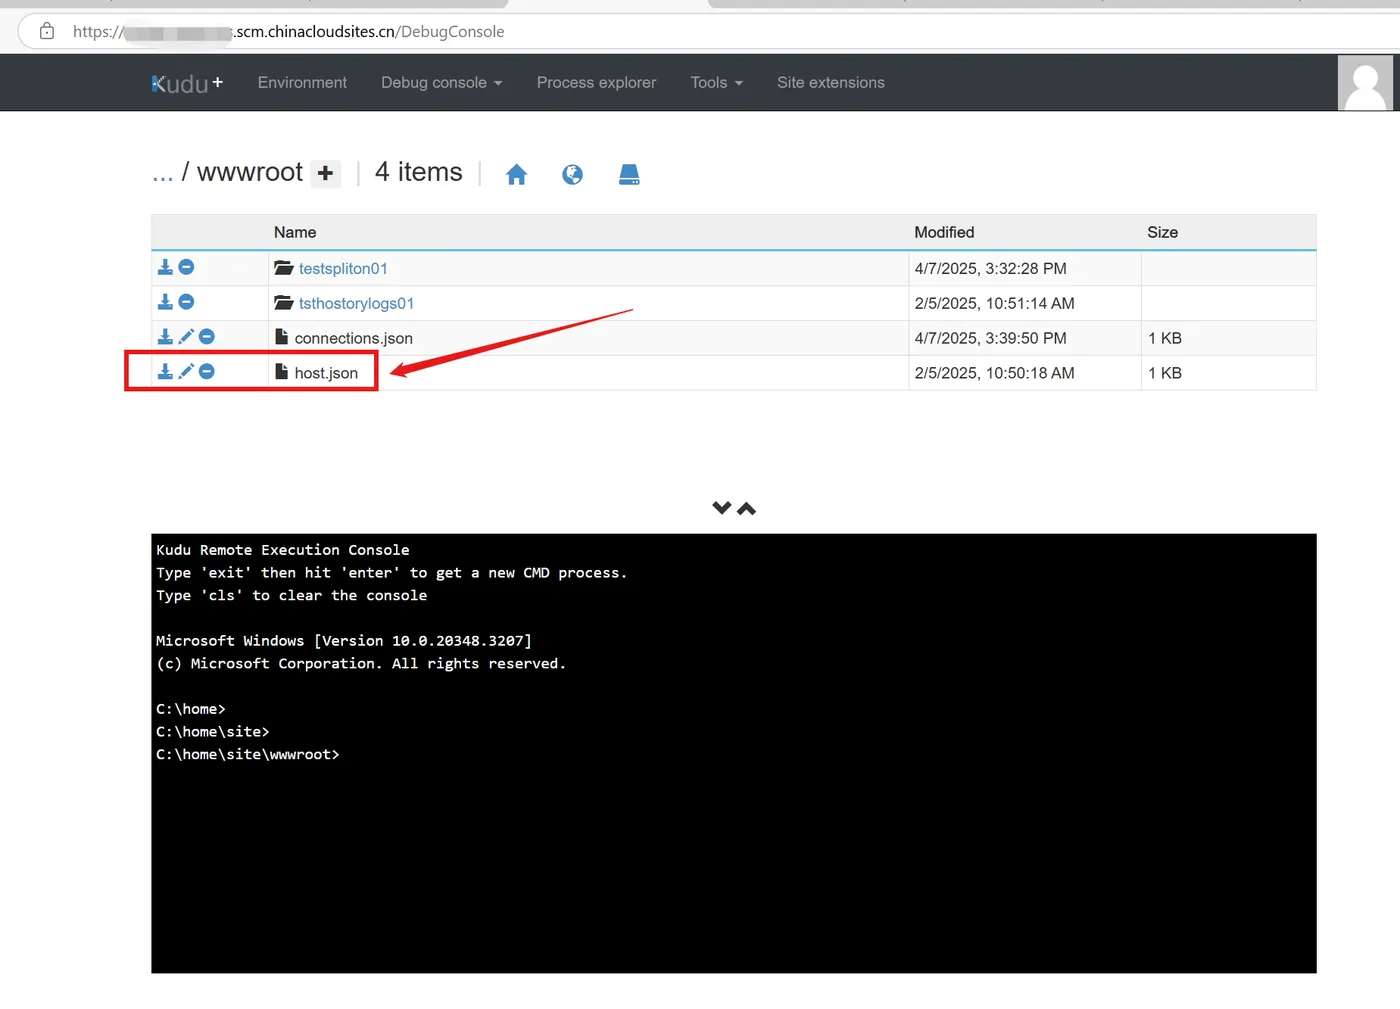Image resolution: width=1400 pixels, height=1009 pixels.
Task: Click the wwwroot breadcrumb text
Action: pyautogui.click(x=250, y=173)
